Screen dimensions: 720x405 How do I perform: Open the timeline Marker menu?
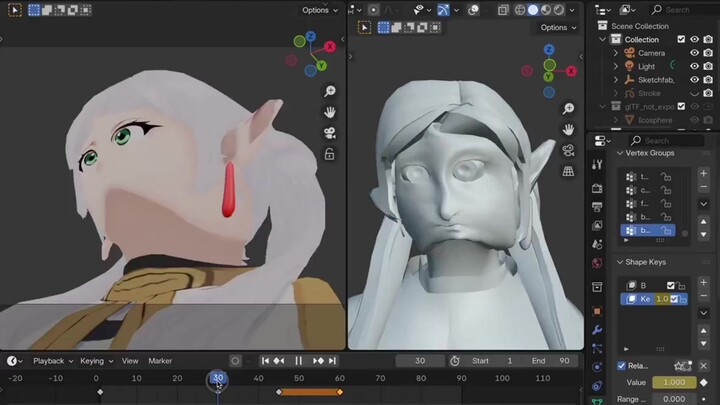[160, 361]
